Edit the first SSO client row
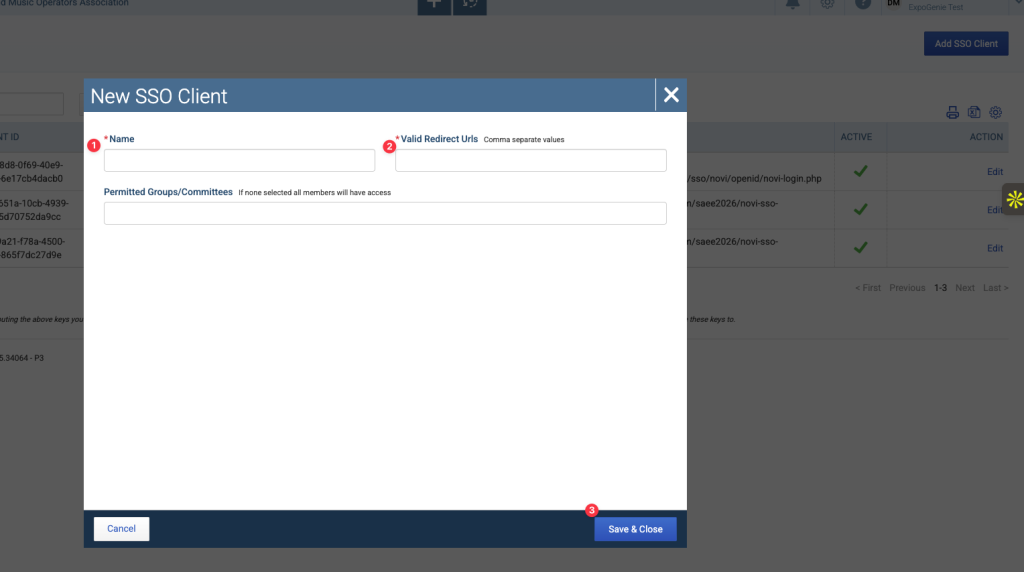Image resolution: width=1024 pixels, height=572 pixels. tap(994, 172)
